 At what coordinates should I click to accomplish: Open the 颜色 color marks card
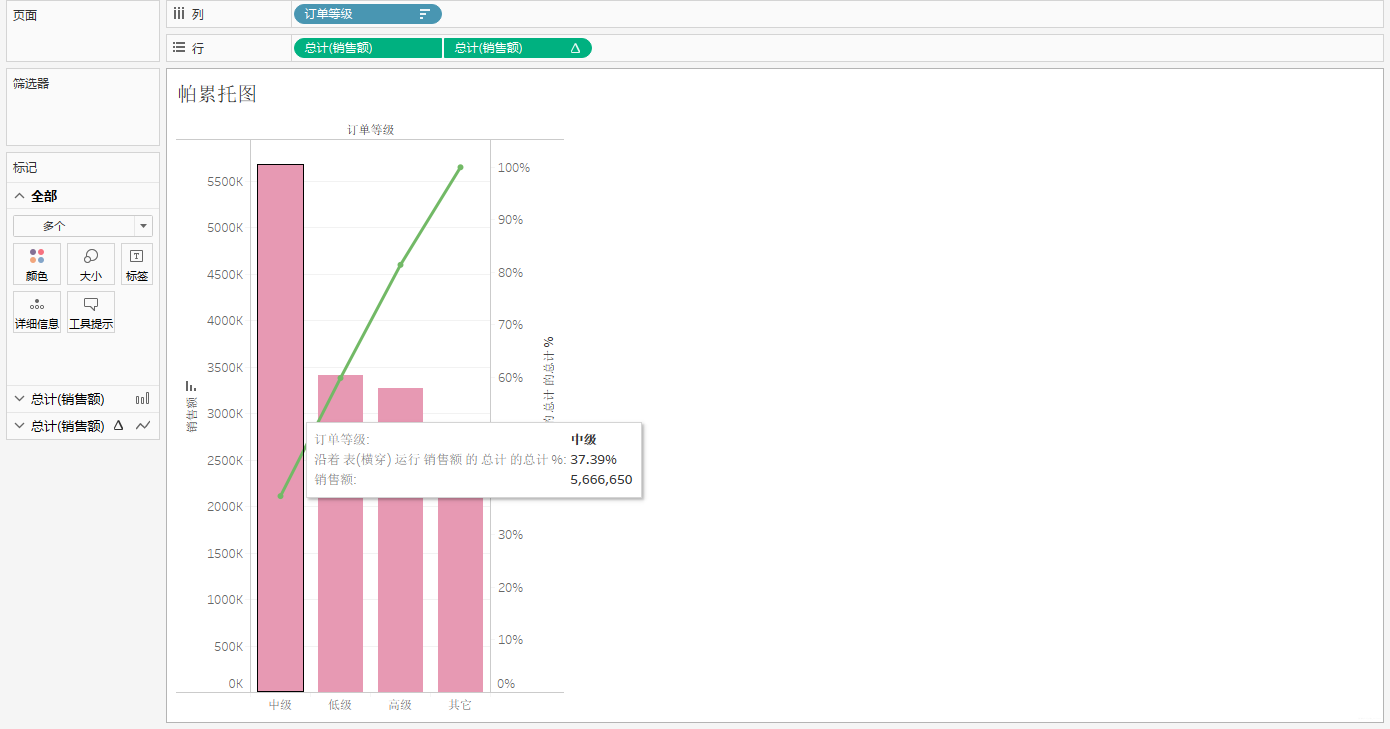pos(37,264)
